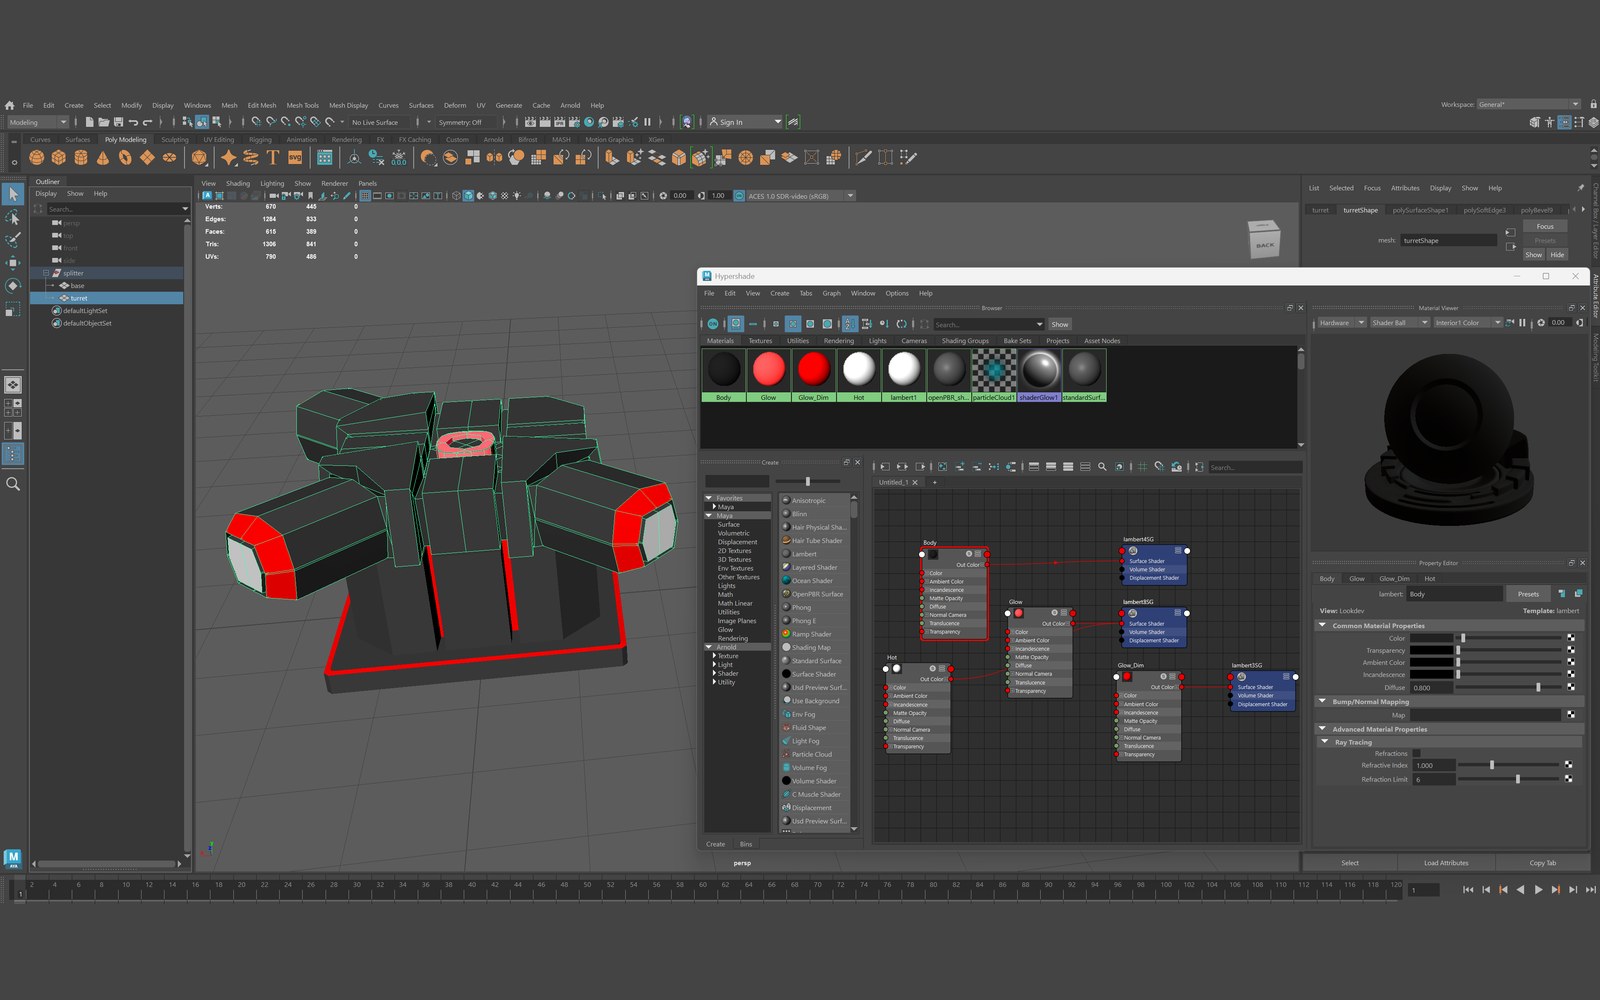Open the Shader Ball geometry dropdown

[1400, 323]
